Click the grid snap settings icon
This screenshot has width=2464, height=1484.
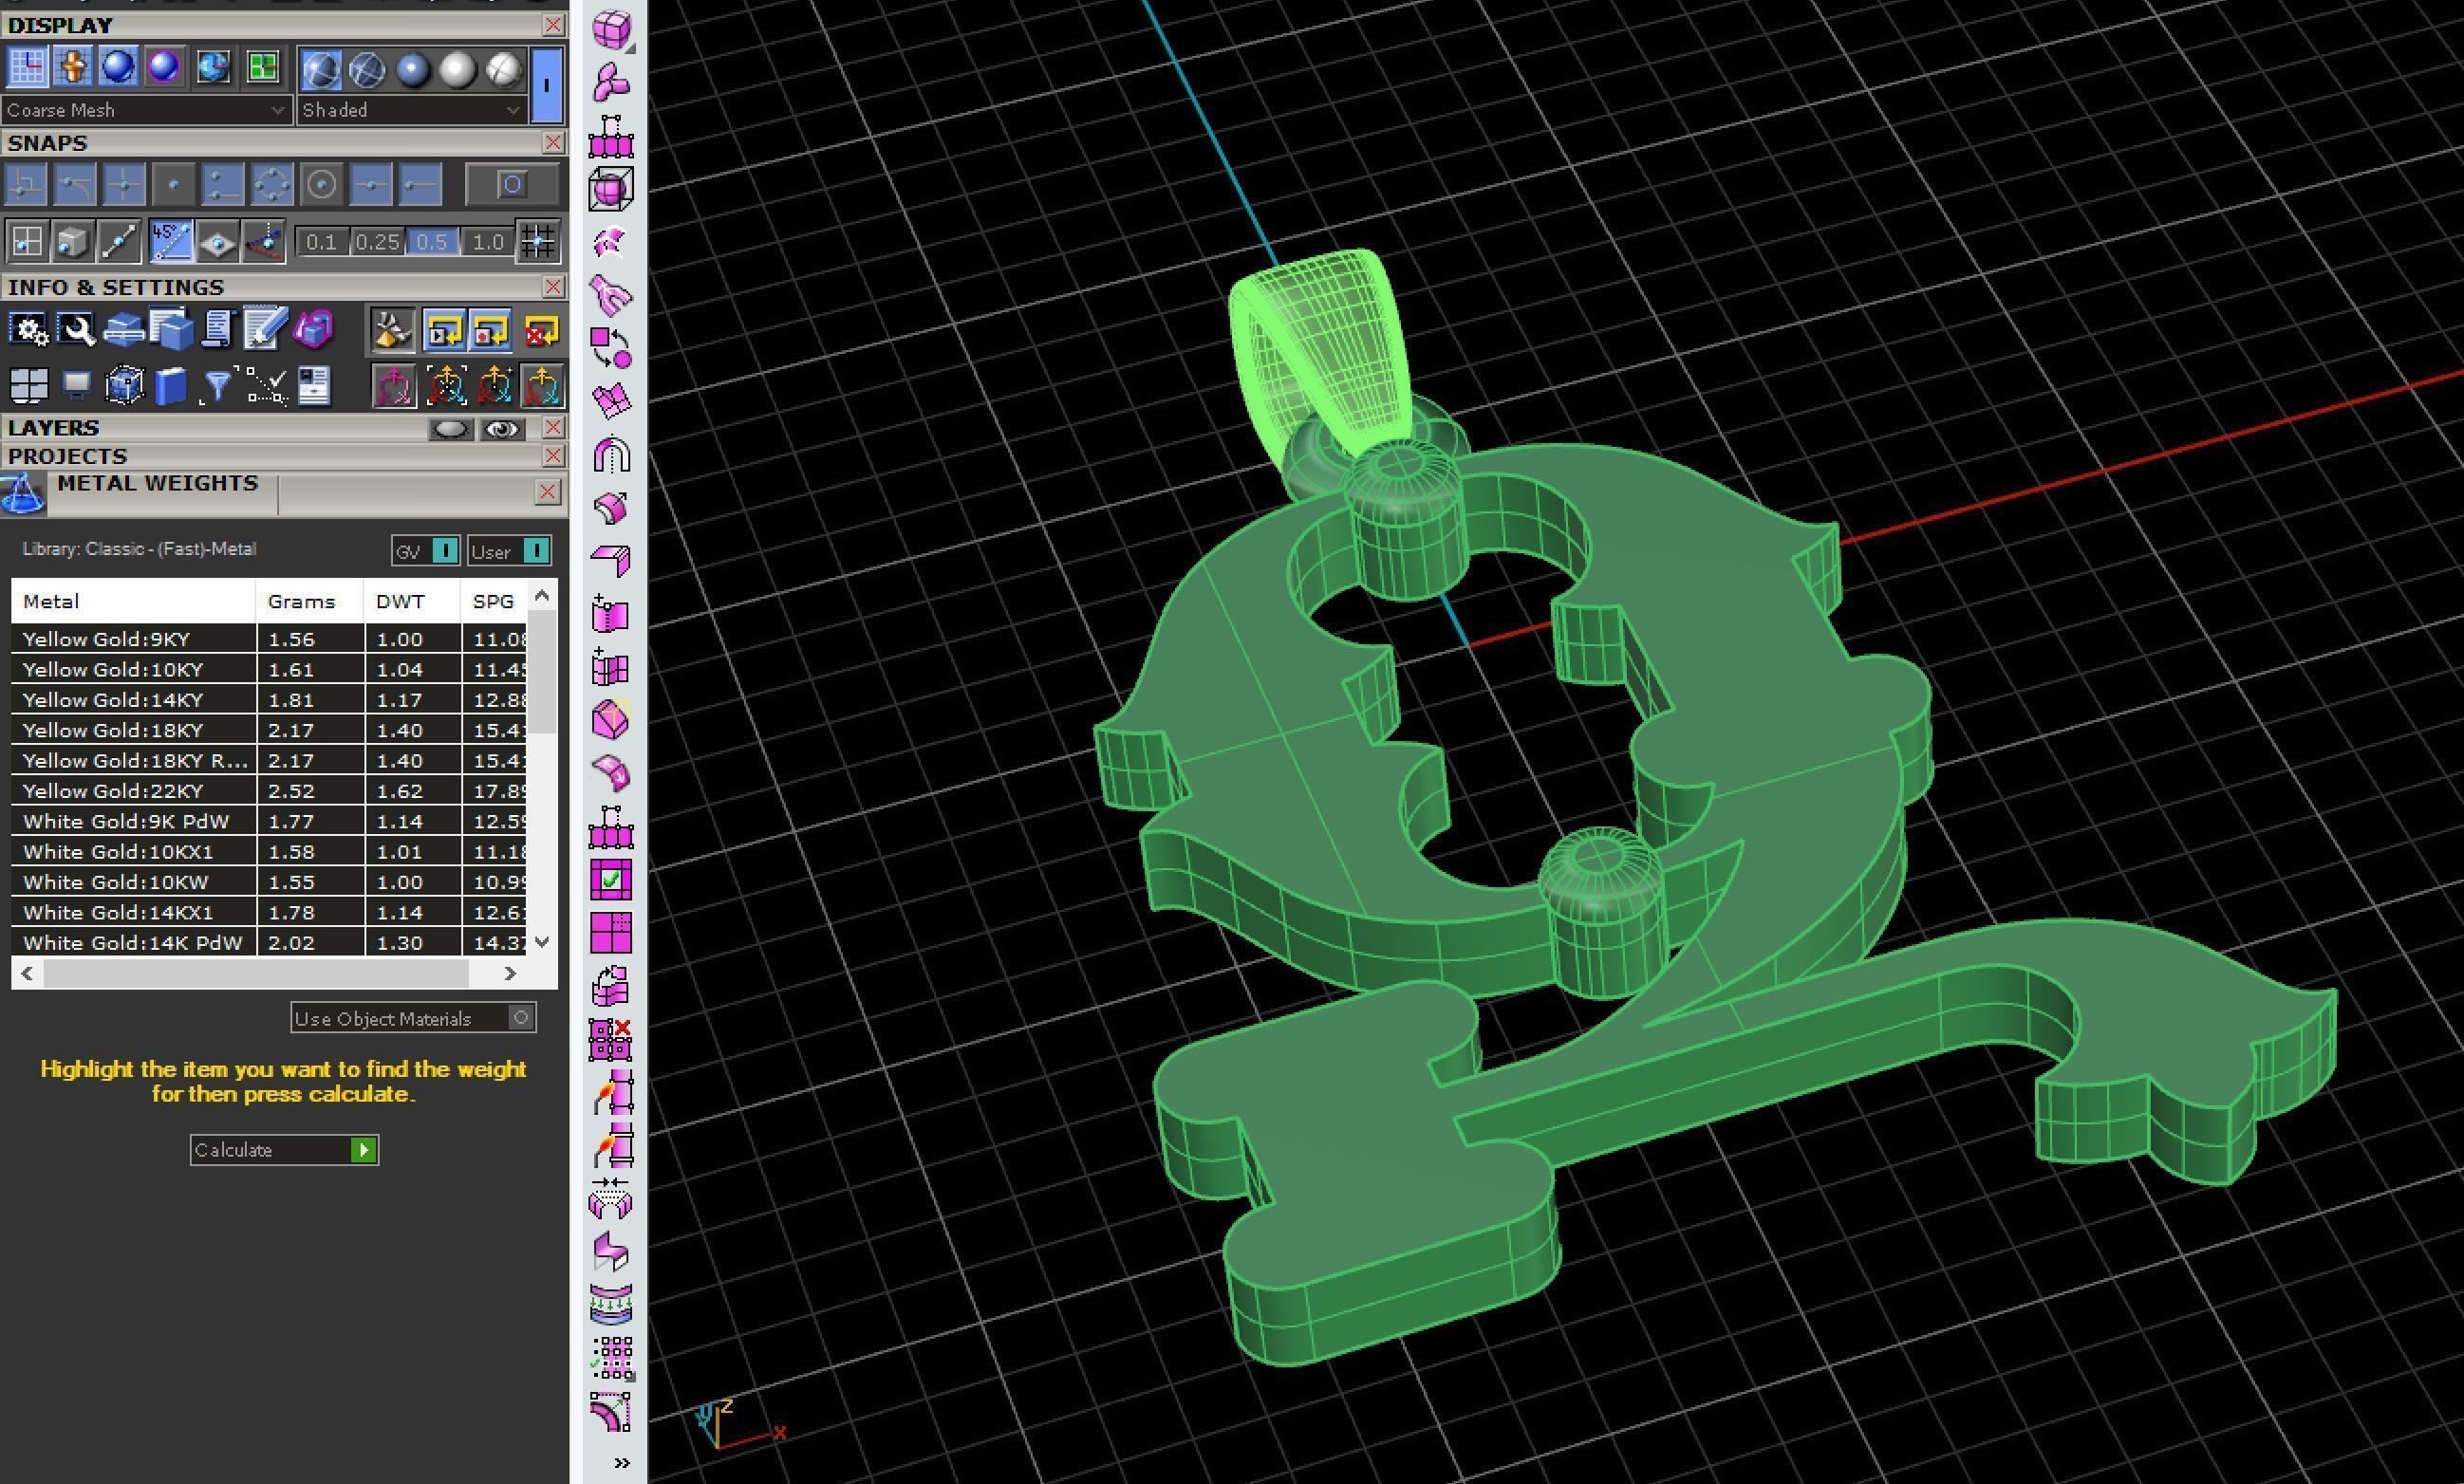(x=538, y=241)
